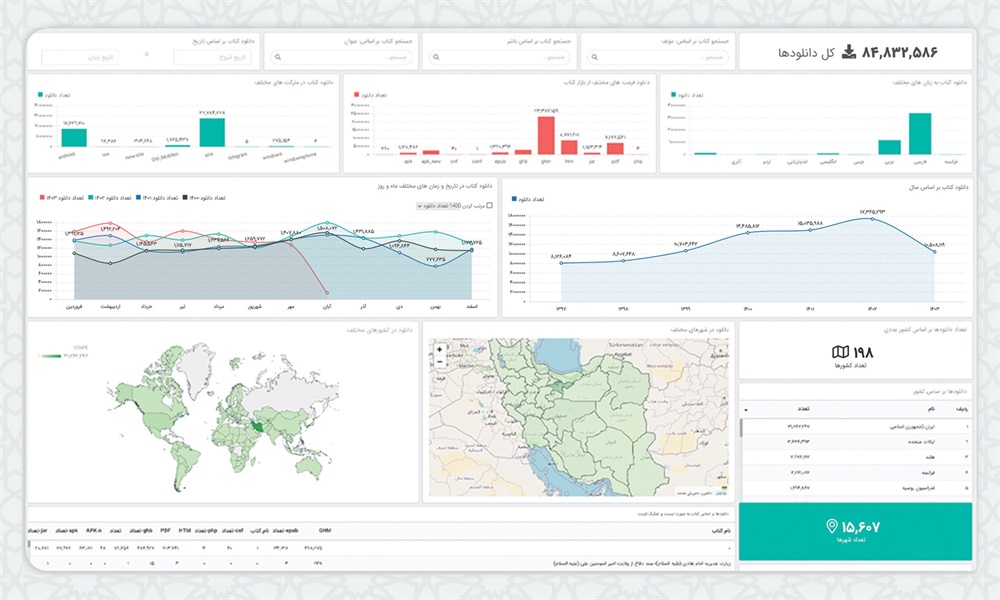1000x600 pixels.
Task: Toggle the red 1403 series in monthly legend
Action: (x=42, y=198)
